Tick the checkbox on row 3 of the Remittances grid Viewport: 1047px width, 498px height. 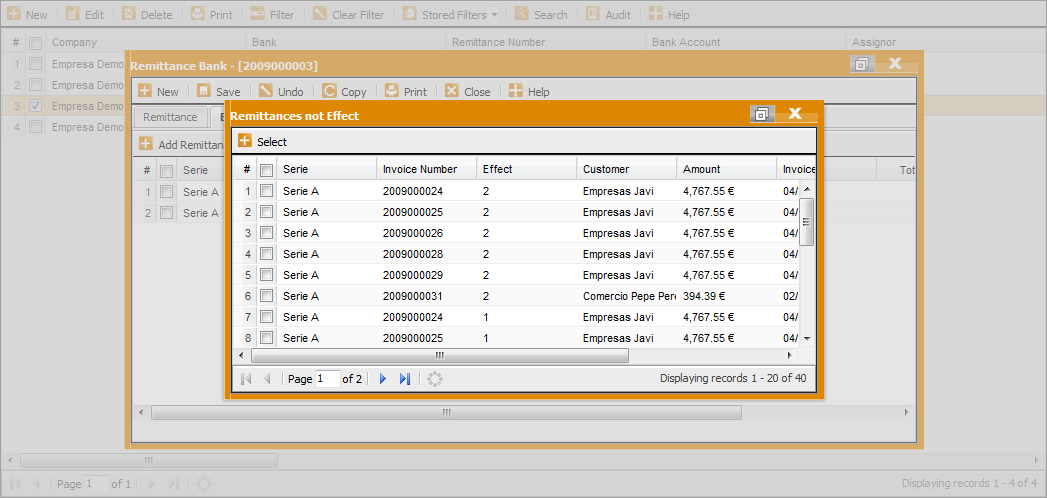[267, 233]
